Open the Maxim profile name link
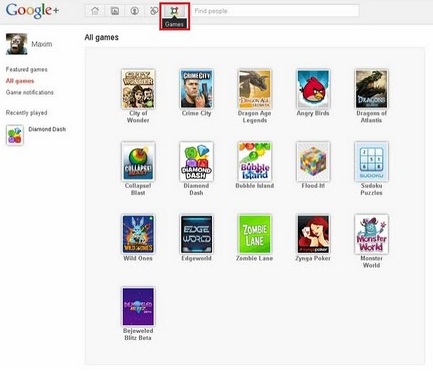This screenshot has width=433, height=371. pyautogui.click(x=42, y=44)
